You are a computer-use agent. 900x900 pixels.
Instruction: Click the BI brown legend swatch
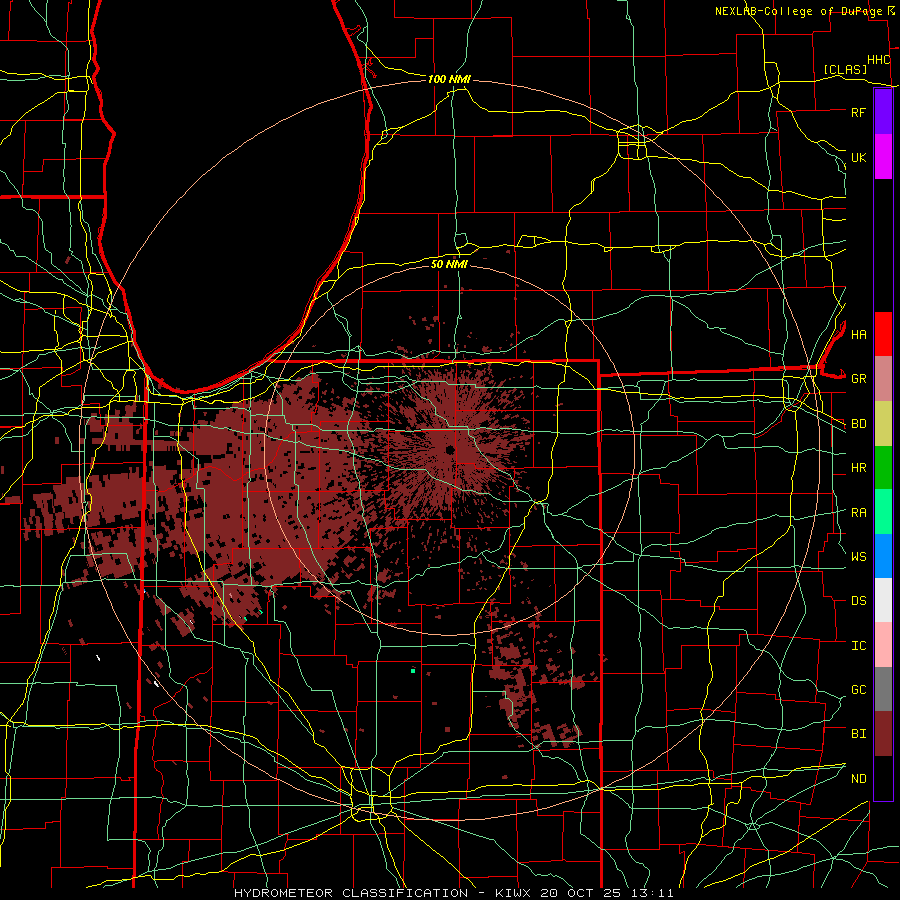click(x=883, y=734)
